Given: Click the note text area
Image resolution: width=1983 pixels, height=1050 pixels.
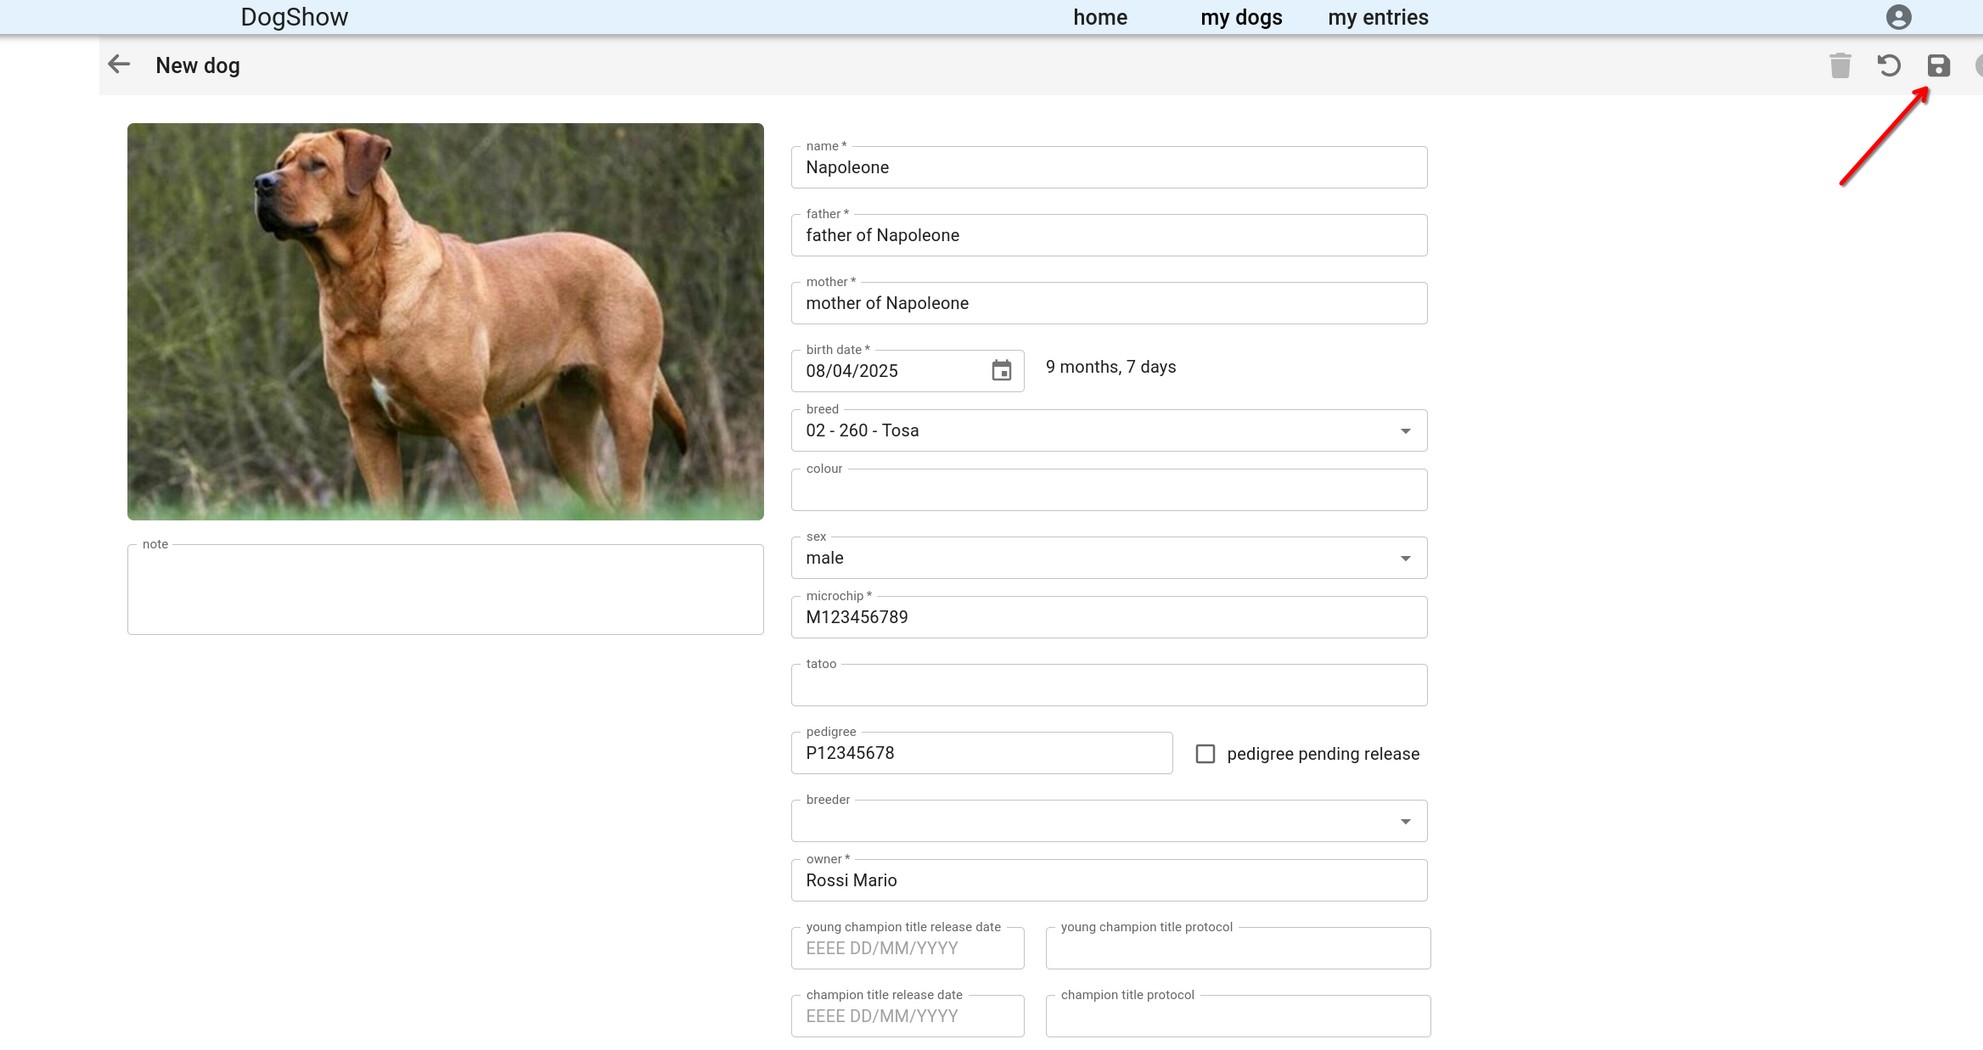Looking at the screenshot, I should [x=445, y=589].
